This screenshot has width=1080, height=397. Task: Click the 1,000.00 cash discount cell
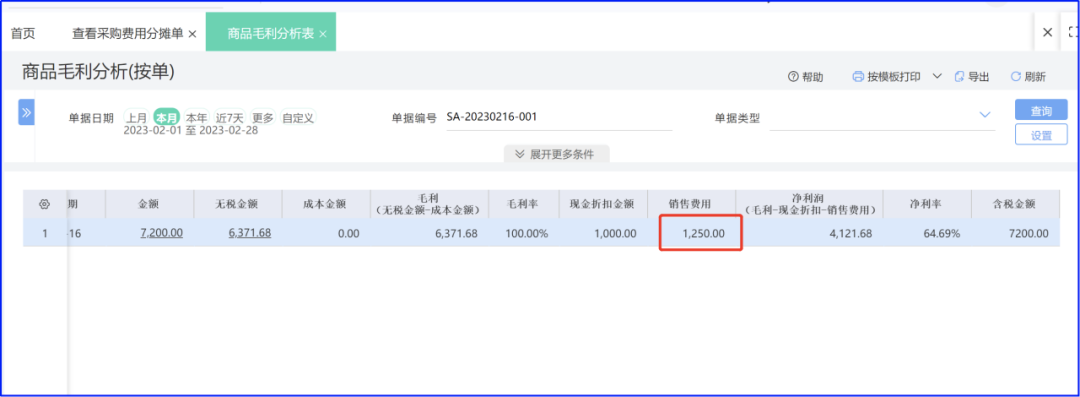603,233
